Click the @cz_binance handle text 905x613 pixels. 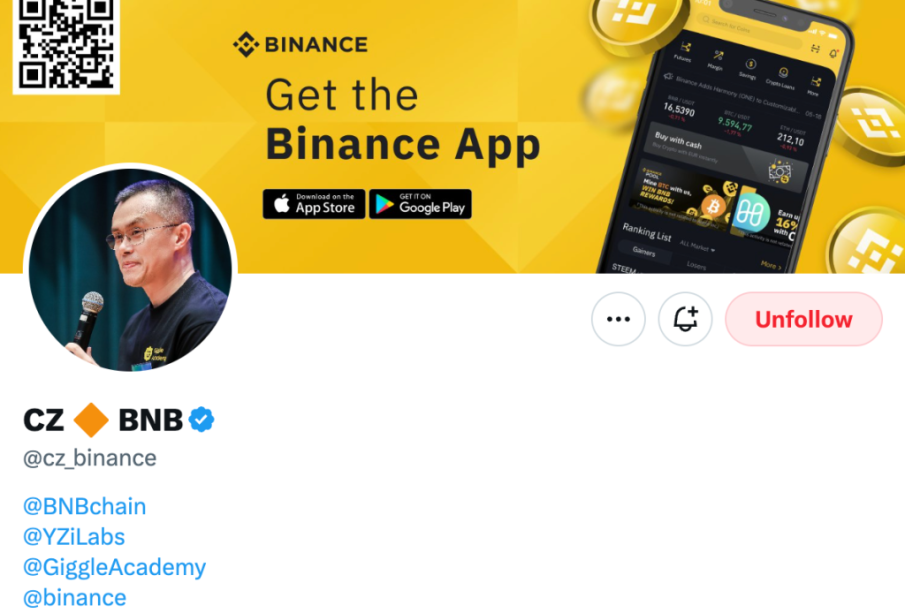[x=90, y=458]
